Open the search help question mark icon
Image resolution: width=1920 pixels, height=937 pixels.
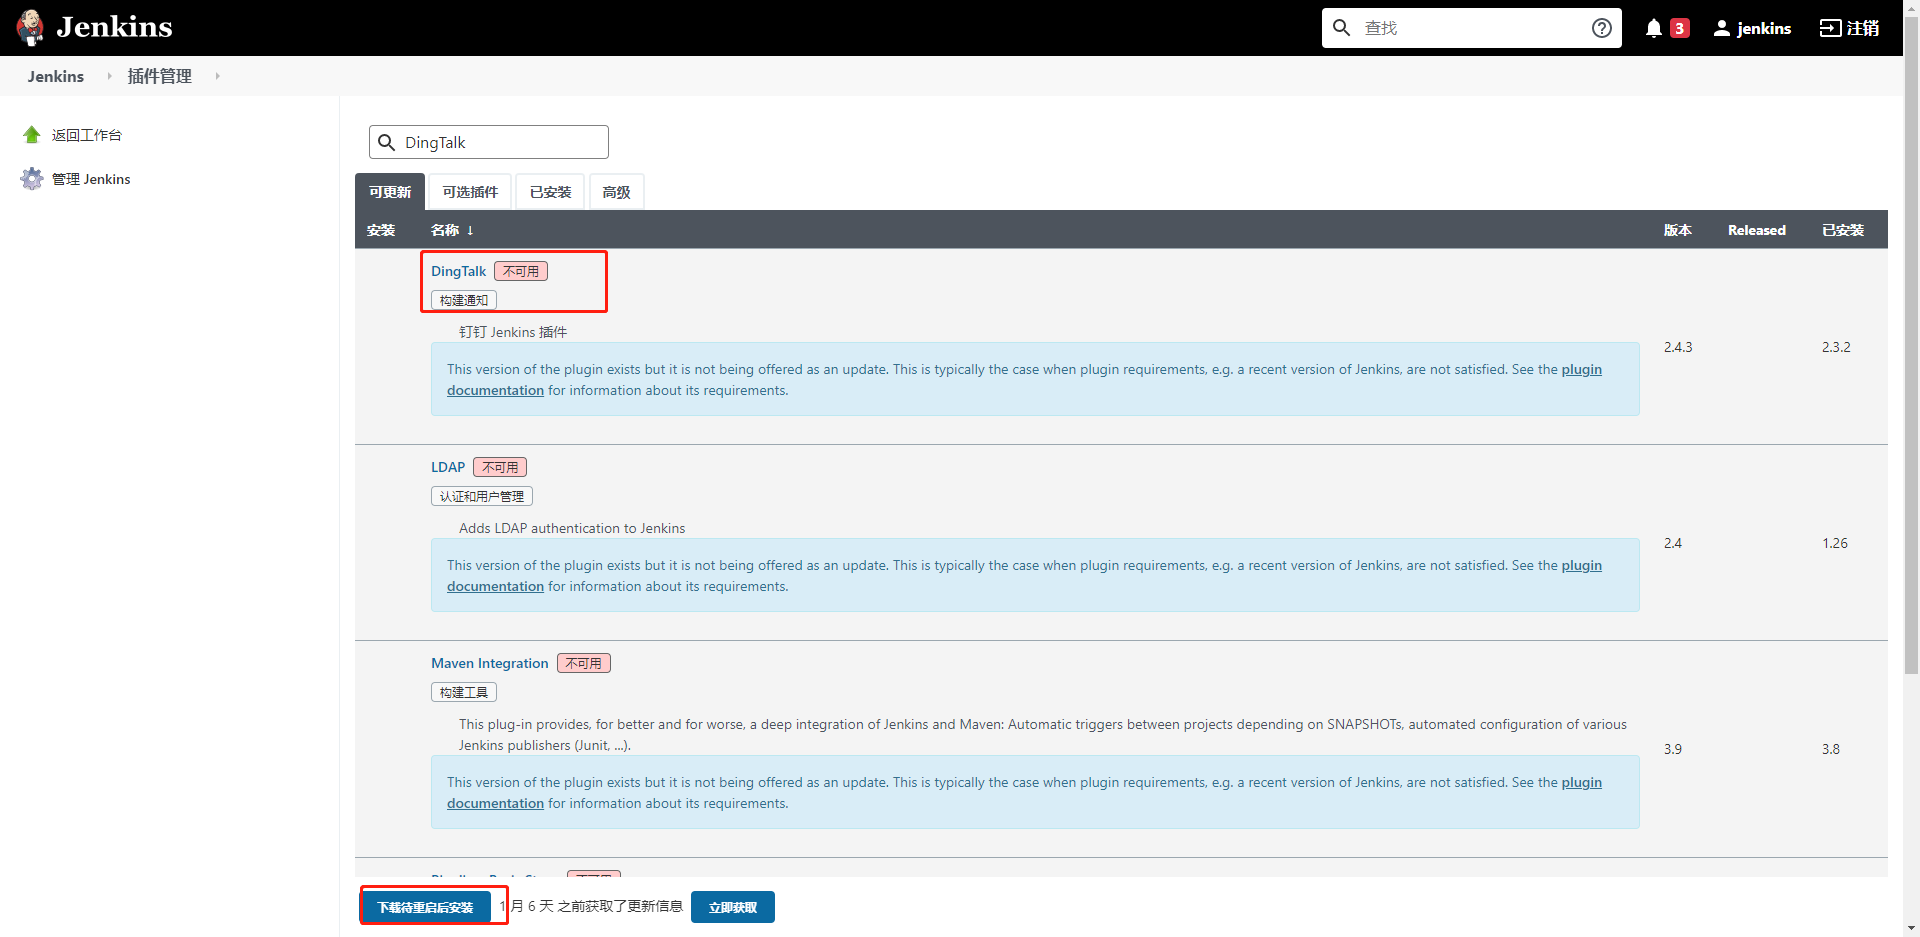tap(1602, 28)
